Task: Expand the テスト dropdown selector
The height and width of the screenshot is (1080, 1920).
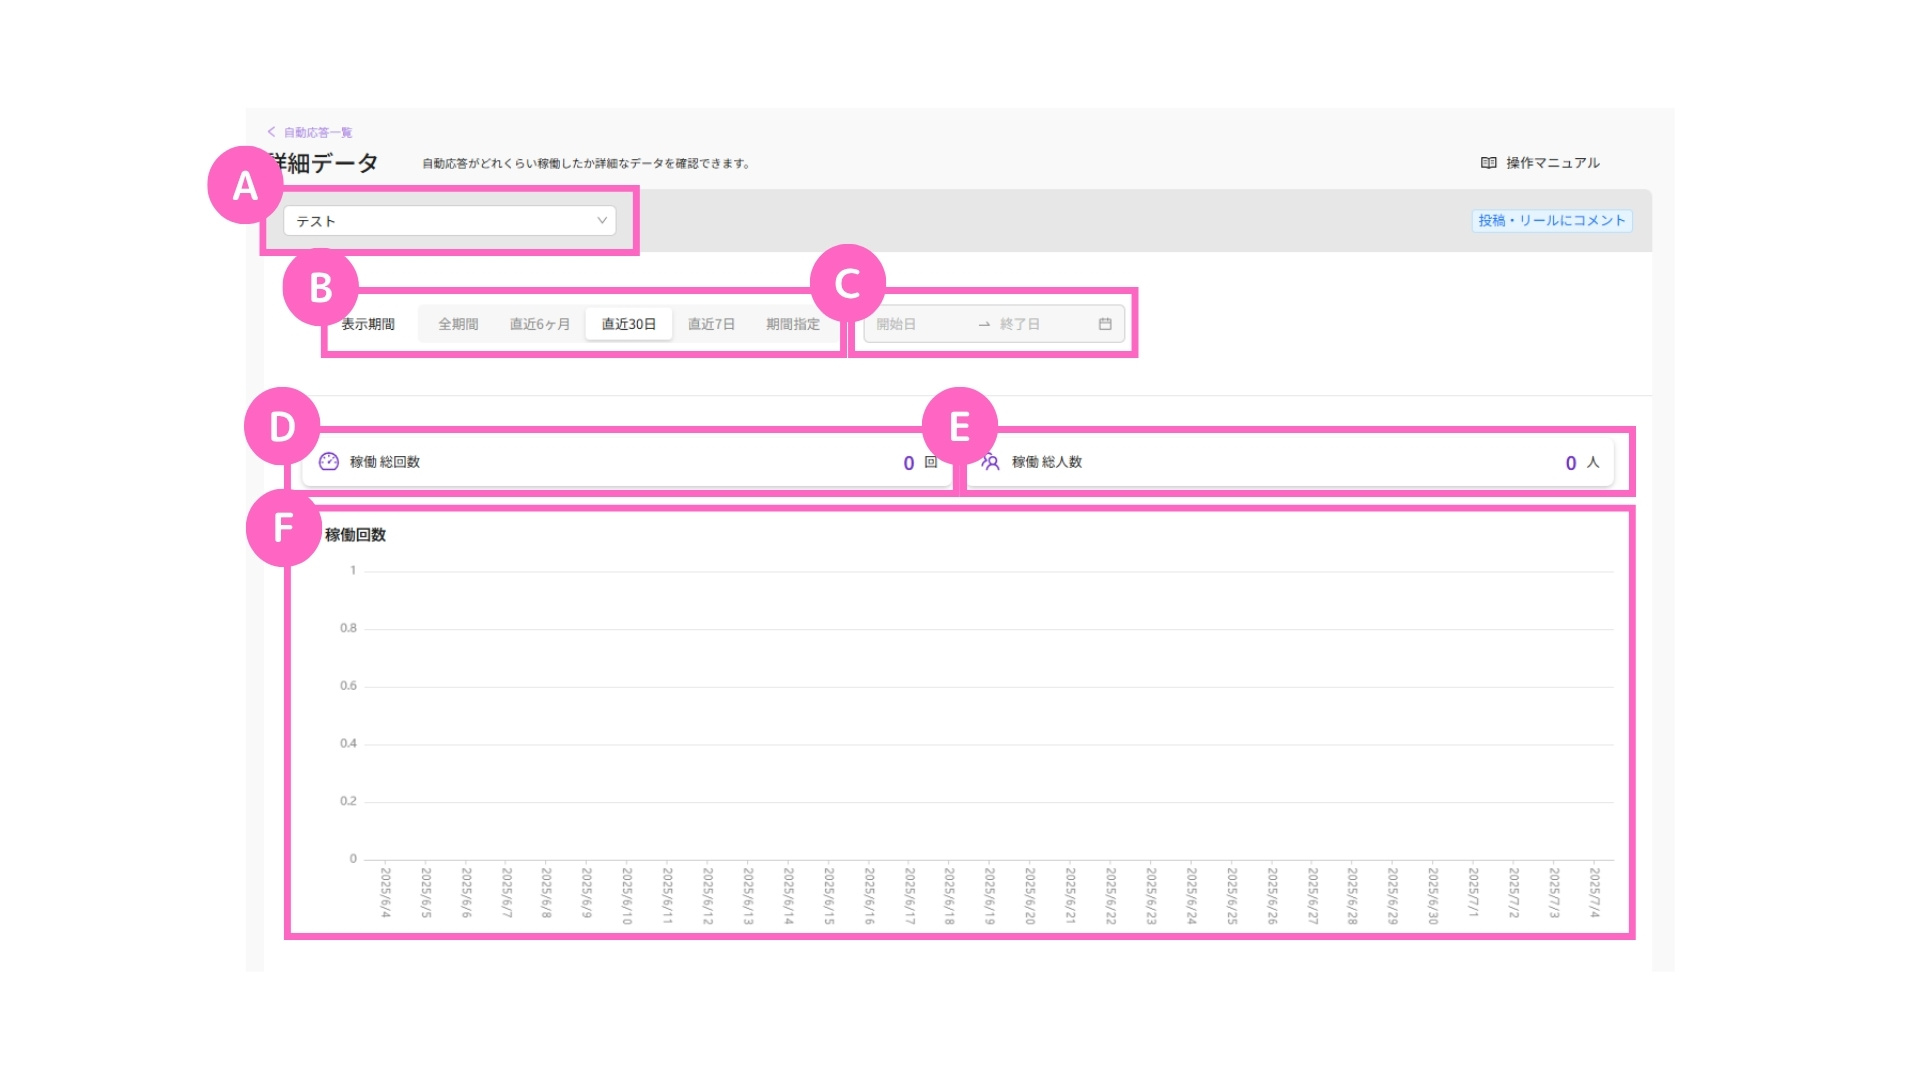Action: coord(449,221)
